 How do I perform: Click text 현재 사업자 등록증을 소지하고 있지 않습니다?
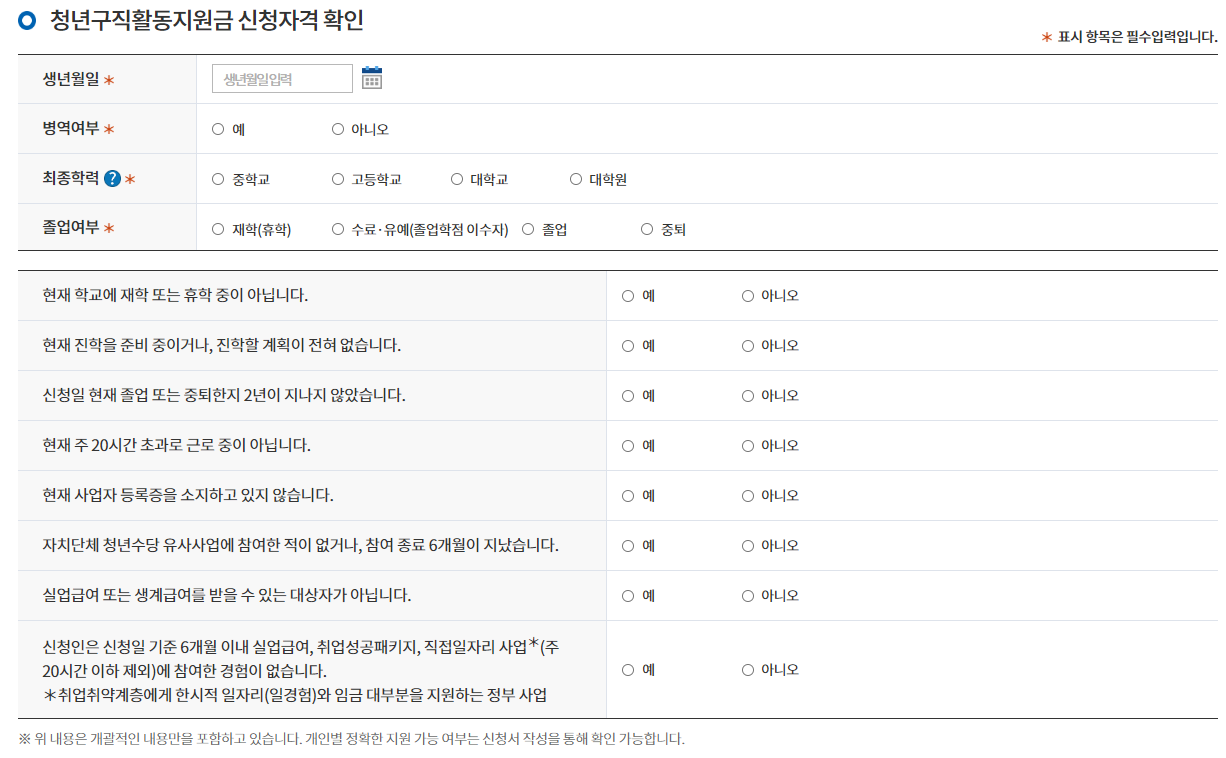coord(188,495)
